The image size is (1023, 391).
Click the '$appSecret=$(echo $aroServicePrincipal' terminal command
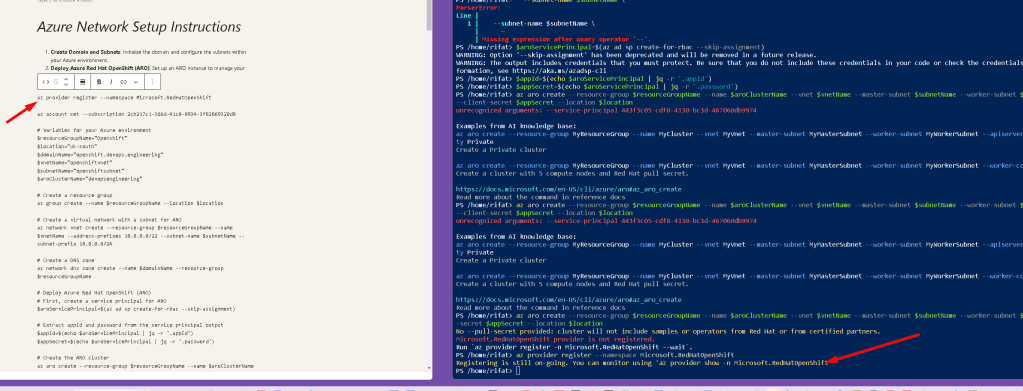click(627, 86)
